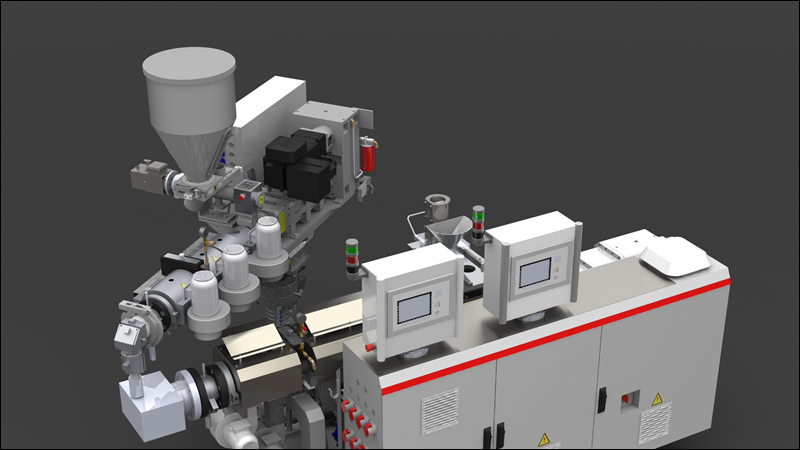This screenshot has width=800, height=450.
Task: Select the black door handle on right cabinet door
Action: pos(603,400)
